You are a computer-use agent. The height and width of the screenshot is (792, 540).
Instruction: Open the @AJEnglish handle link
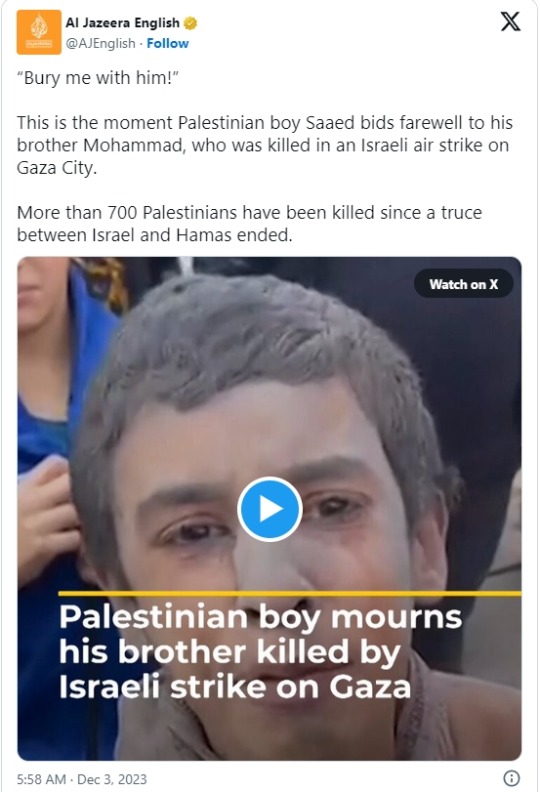click(101, 43)
